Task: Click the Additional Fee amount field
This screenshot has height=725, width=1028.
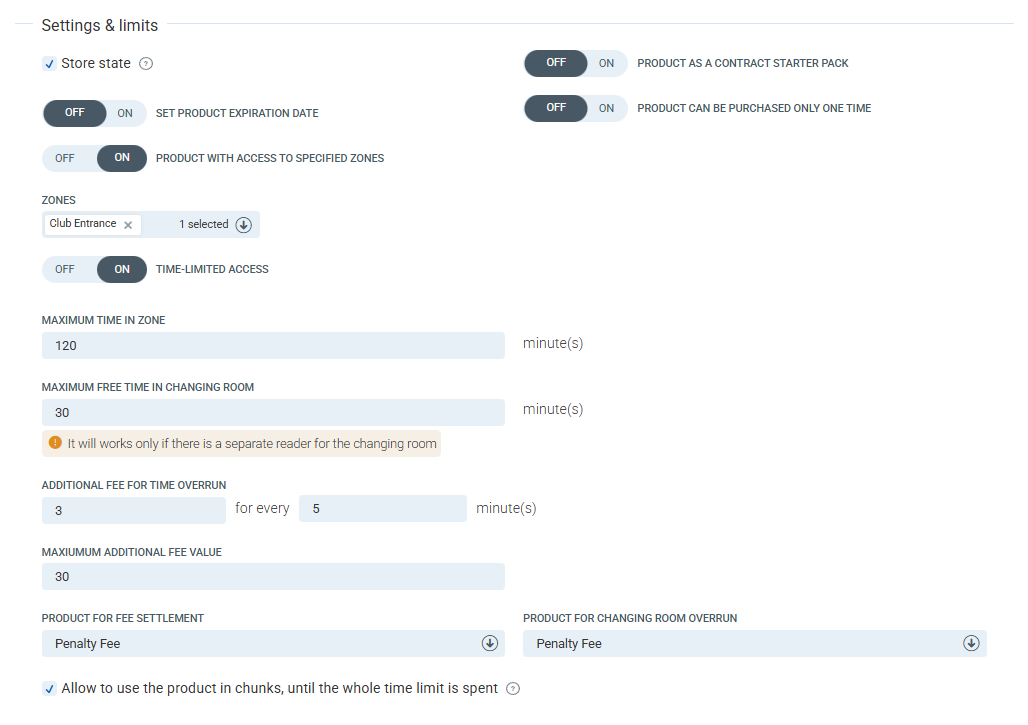Action: click(133, 510)
